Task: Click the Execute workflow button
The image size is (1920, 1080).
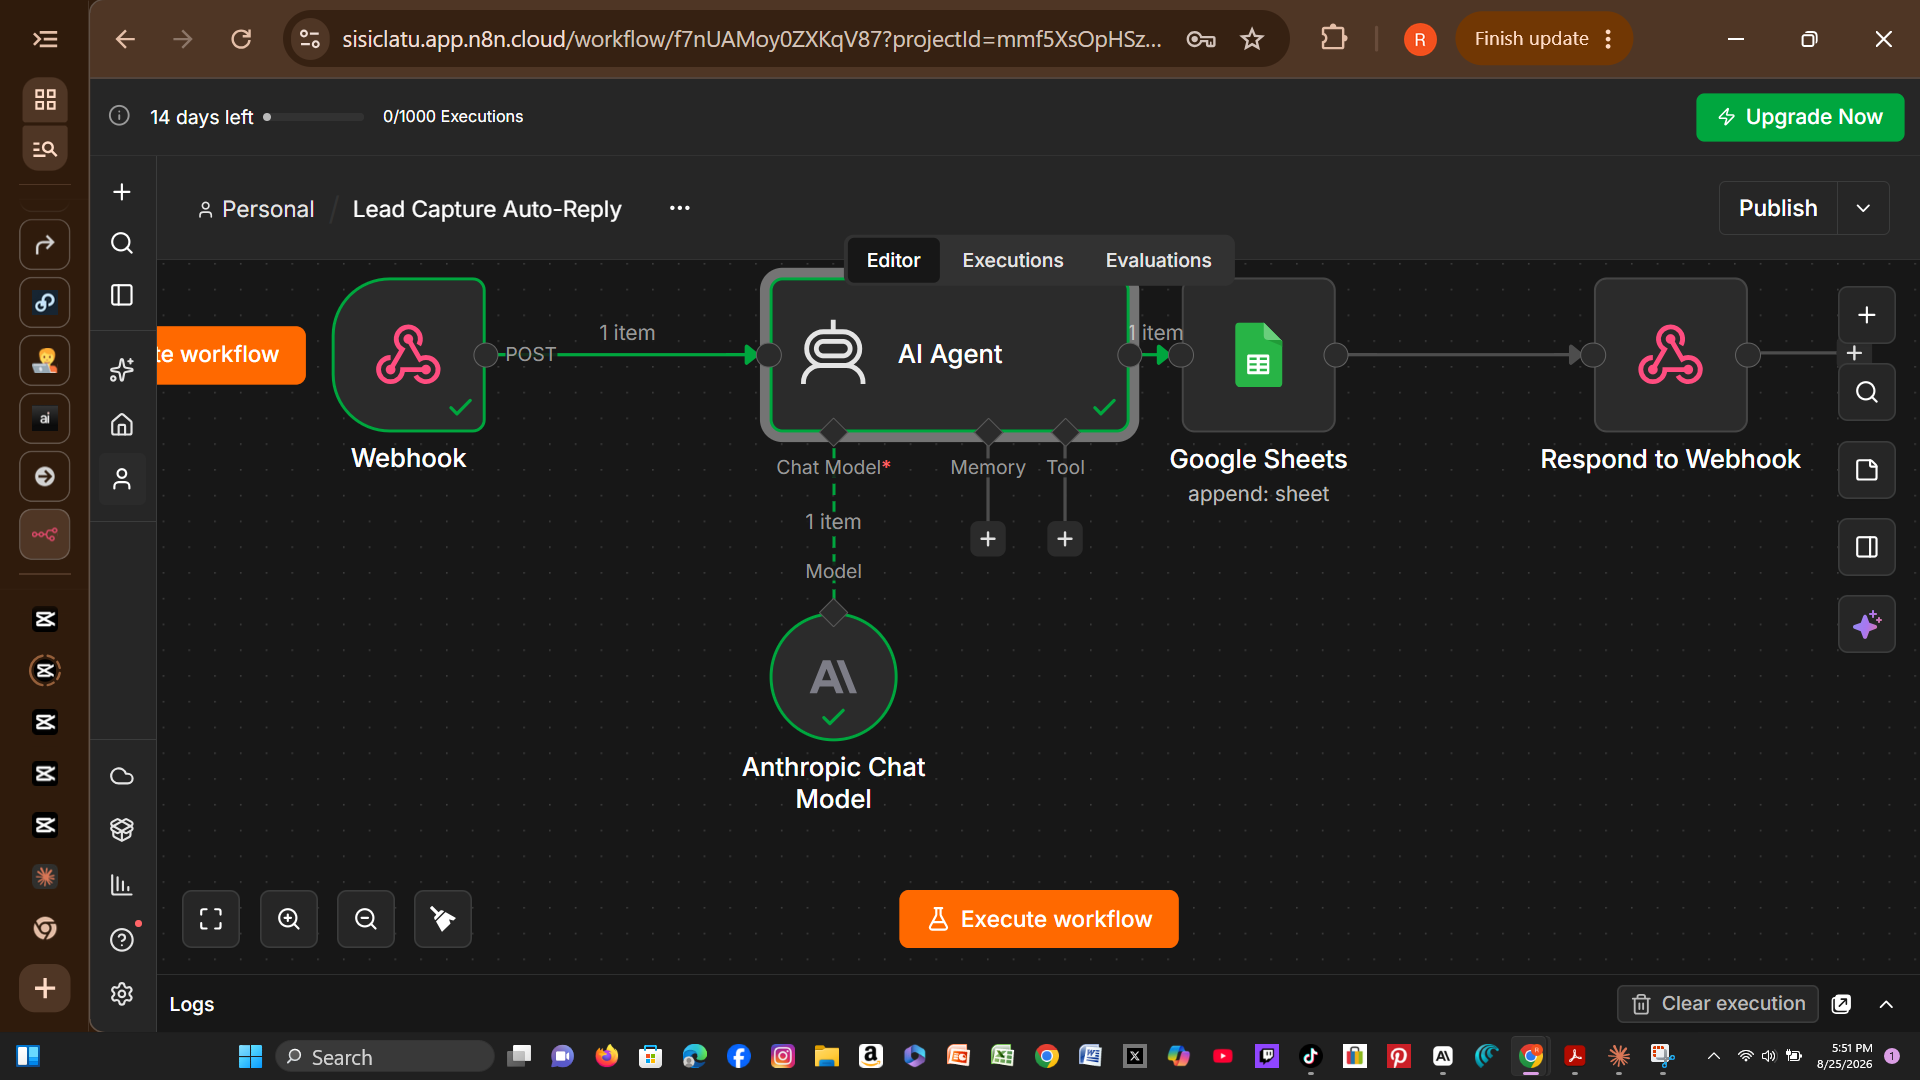Action: tap(1038, 919)
